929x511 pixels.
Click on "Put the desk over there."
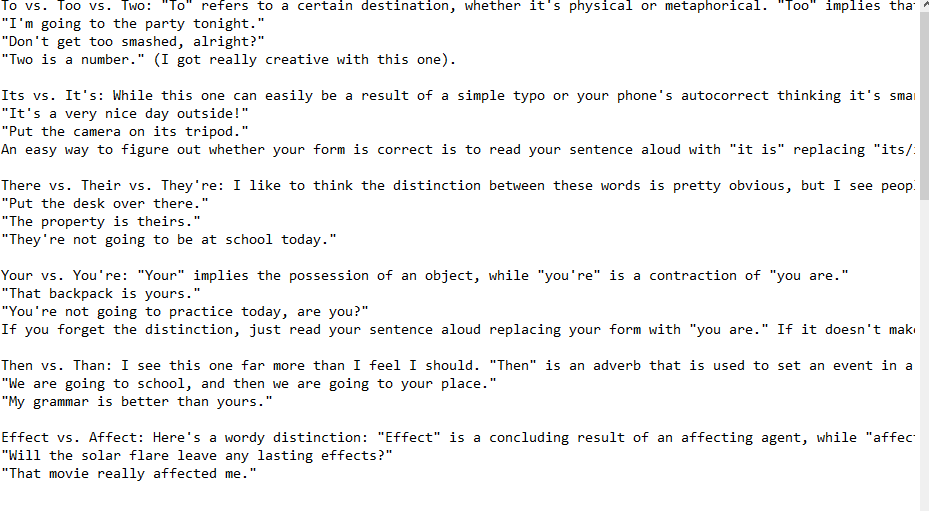click(105, 204)
